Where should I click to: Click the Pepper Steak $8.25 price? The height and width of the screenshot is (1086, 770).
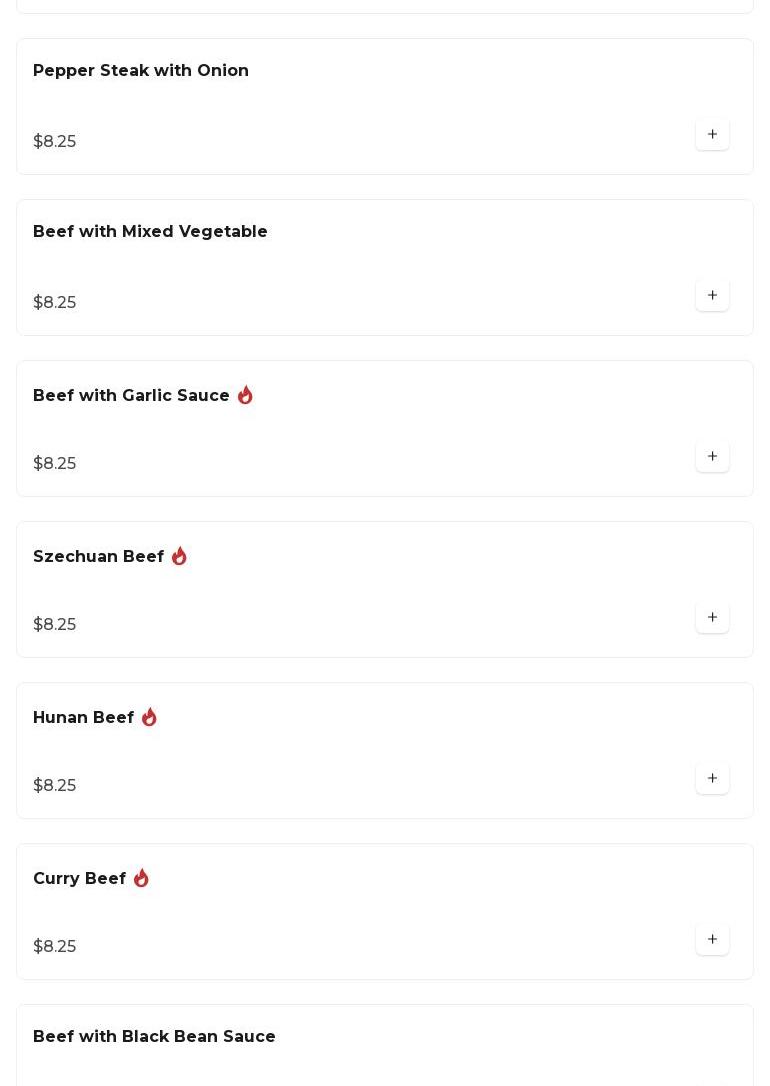tap(55, 142)
